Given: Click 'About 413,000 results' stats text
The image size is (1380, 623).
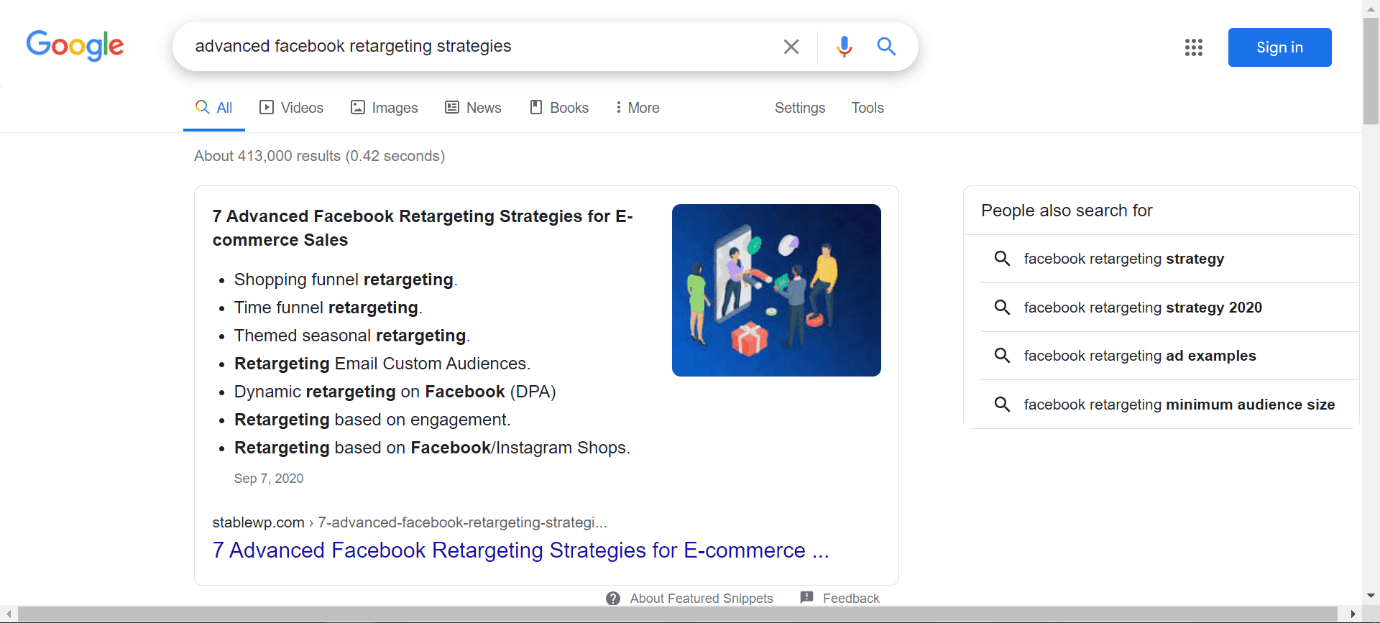Looking at the screenshot, I should (x=319, y=156).
